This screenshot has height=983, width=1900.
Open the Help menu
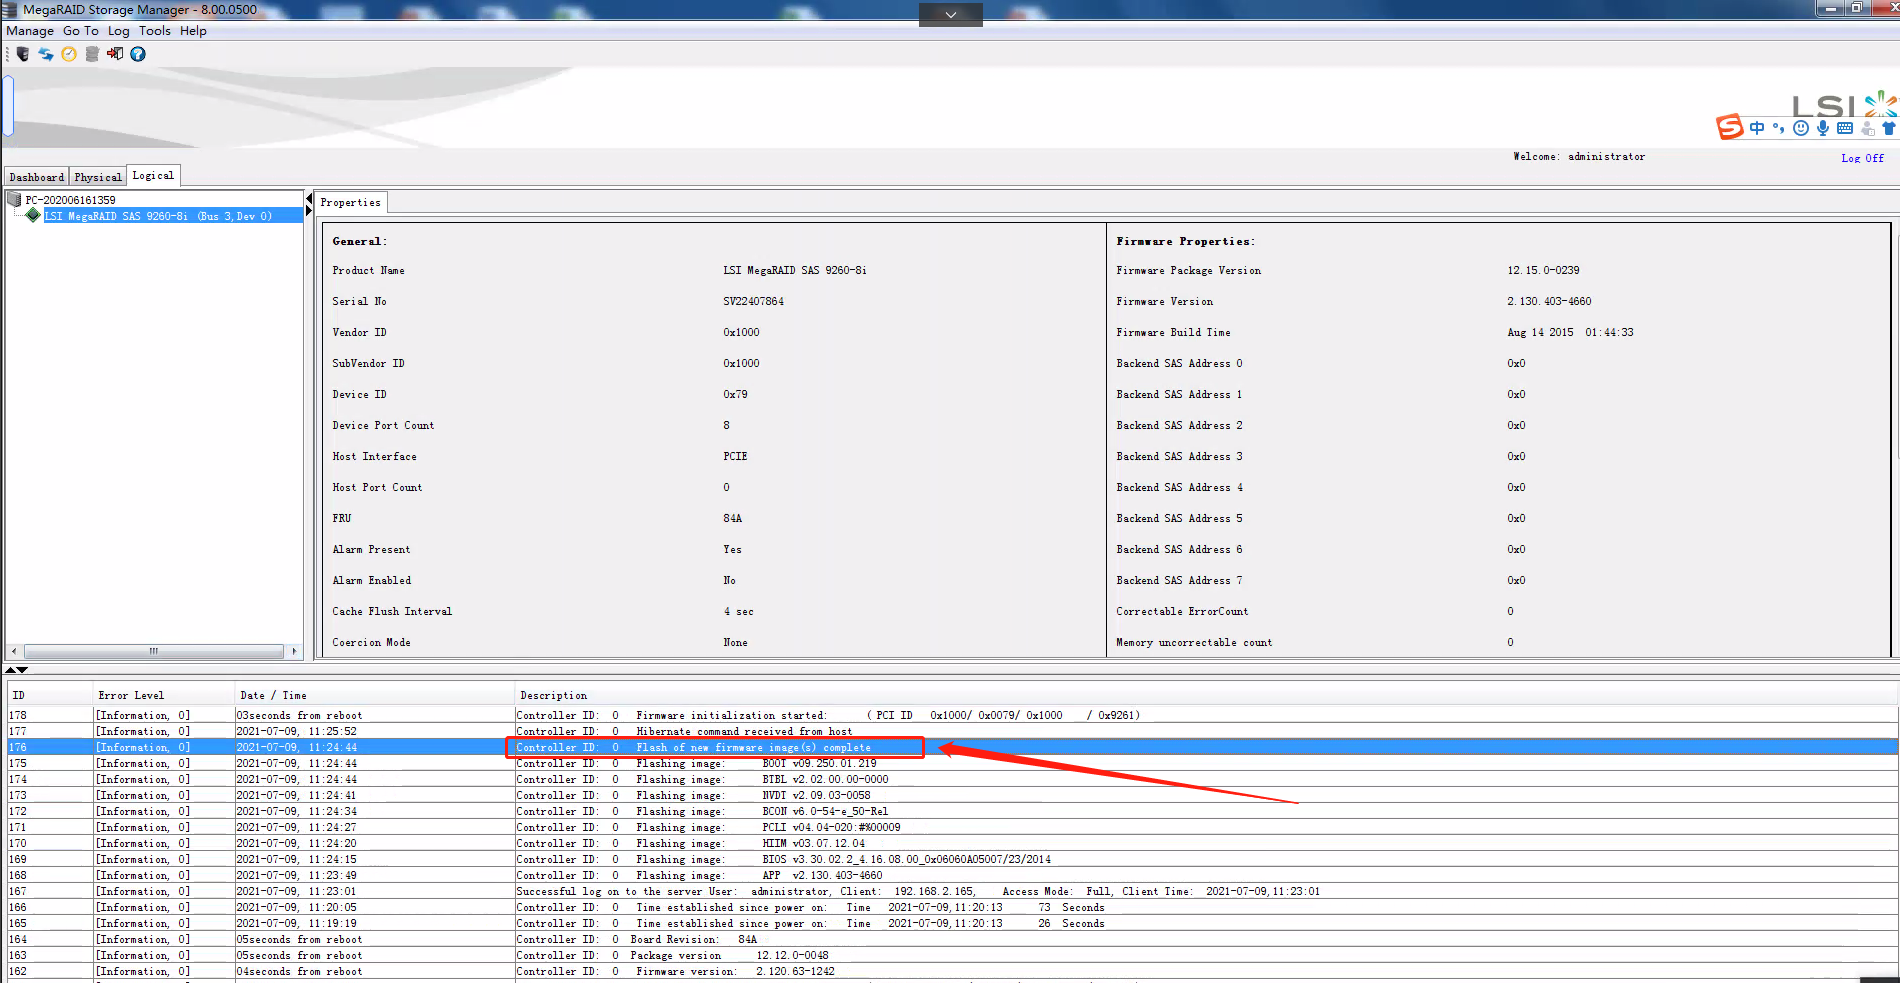click(x=193, y=31)
